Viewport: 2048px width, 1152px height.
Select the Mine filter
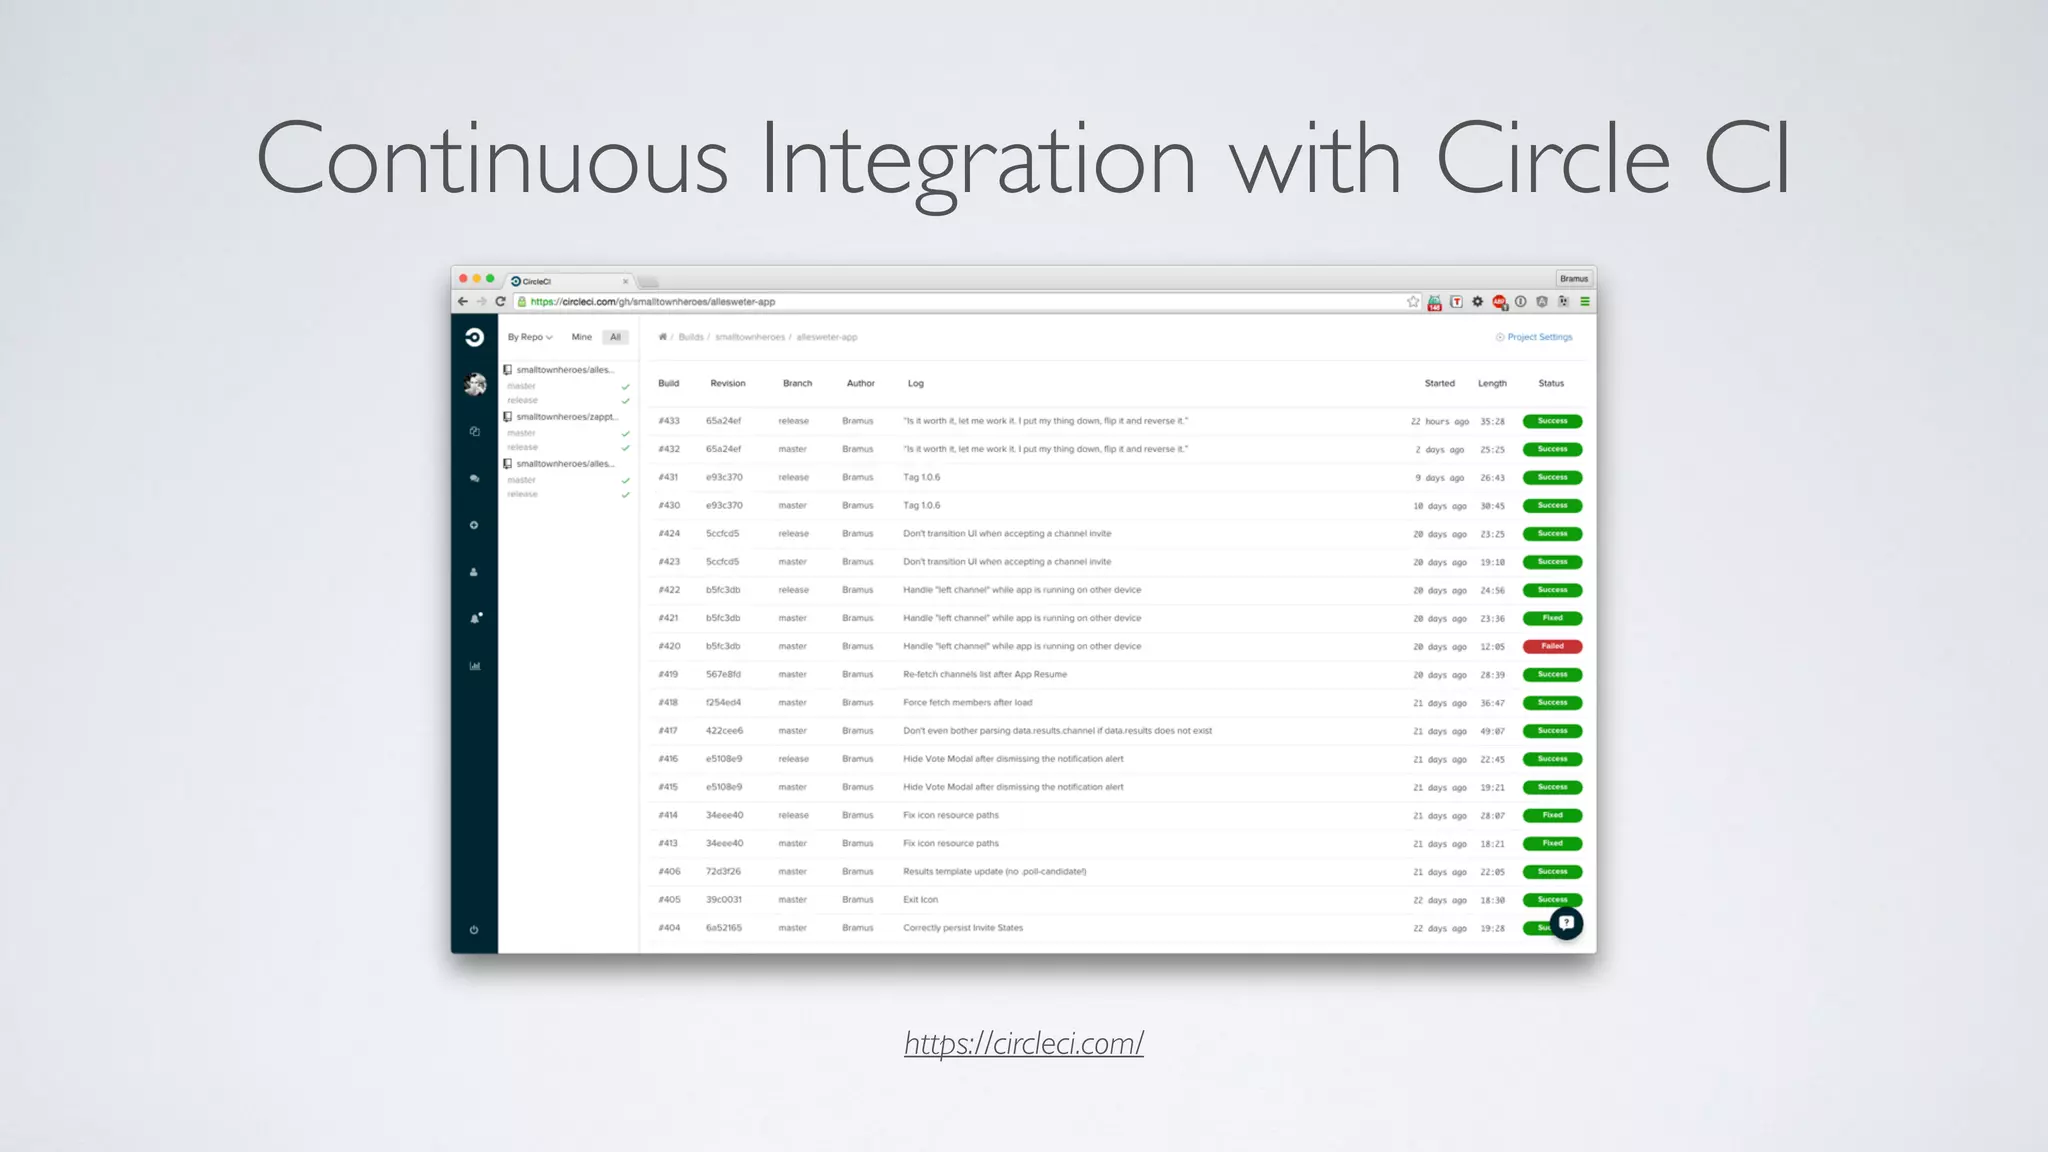coord(582,337)
